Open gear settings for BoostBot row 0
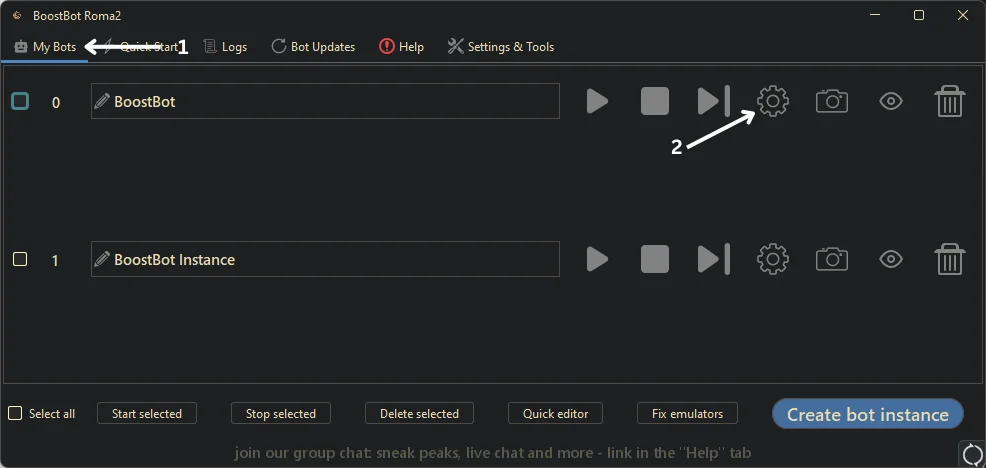 coord(773,101)
